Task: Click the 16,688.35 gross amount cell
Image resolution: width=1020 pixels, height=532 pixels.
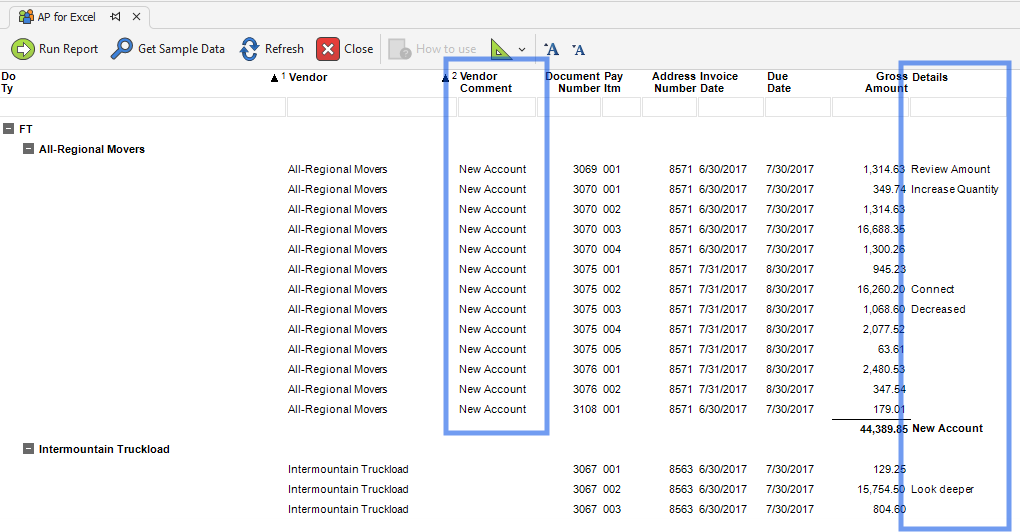Action: 881,230
